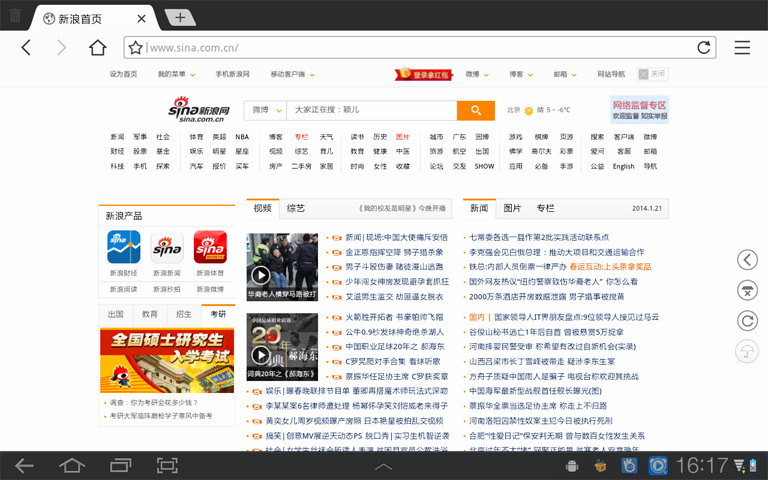Open a new tab with the plus button

click(x=180, y=18)
